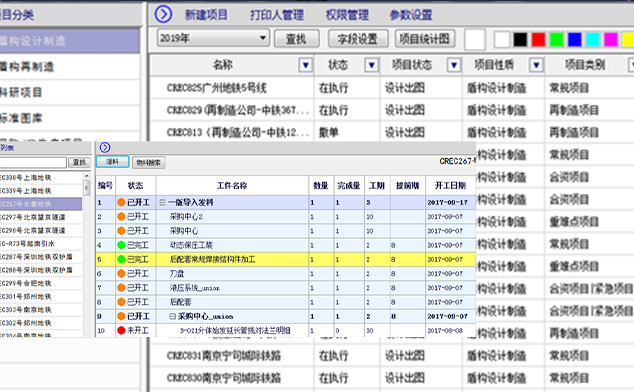Pick the cyan color swatch

point(593,40)
